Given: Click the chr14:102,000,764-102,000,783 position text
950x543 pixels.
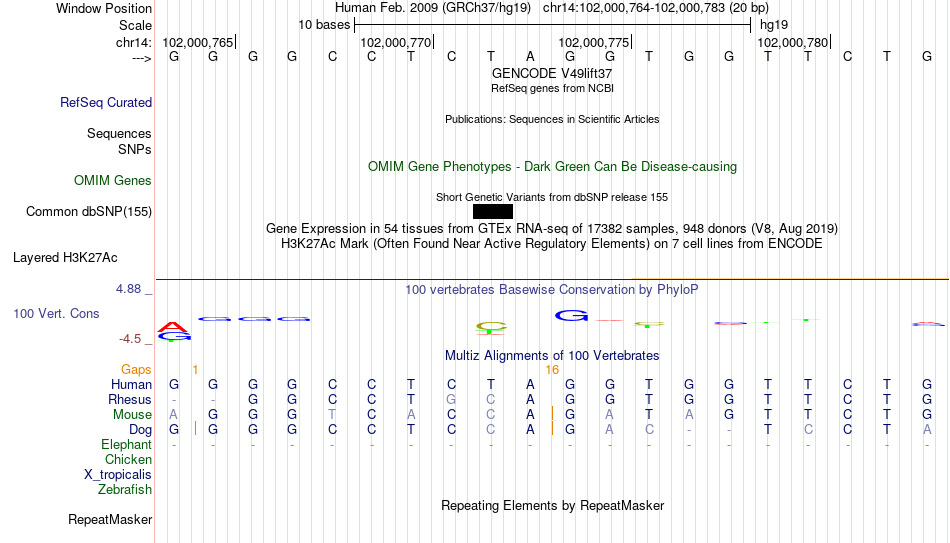Looking at the screenshot, I should coord(656,8).
